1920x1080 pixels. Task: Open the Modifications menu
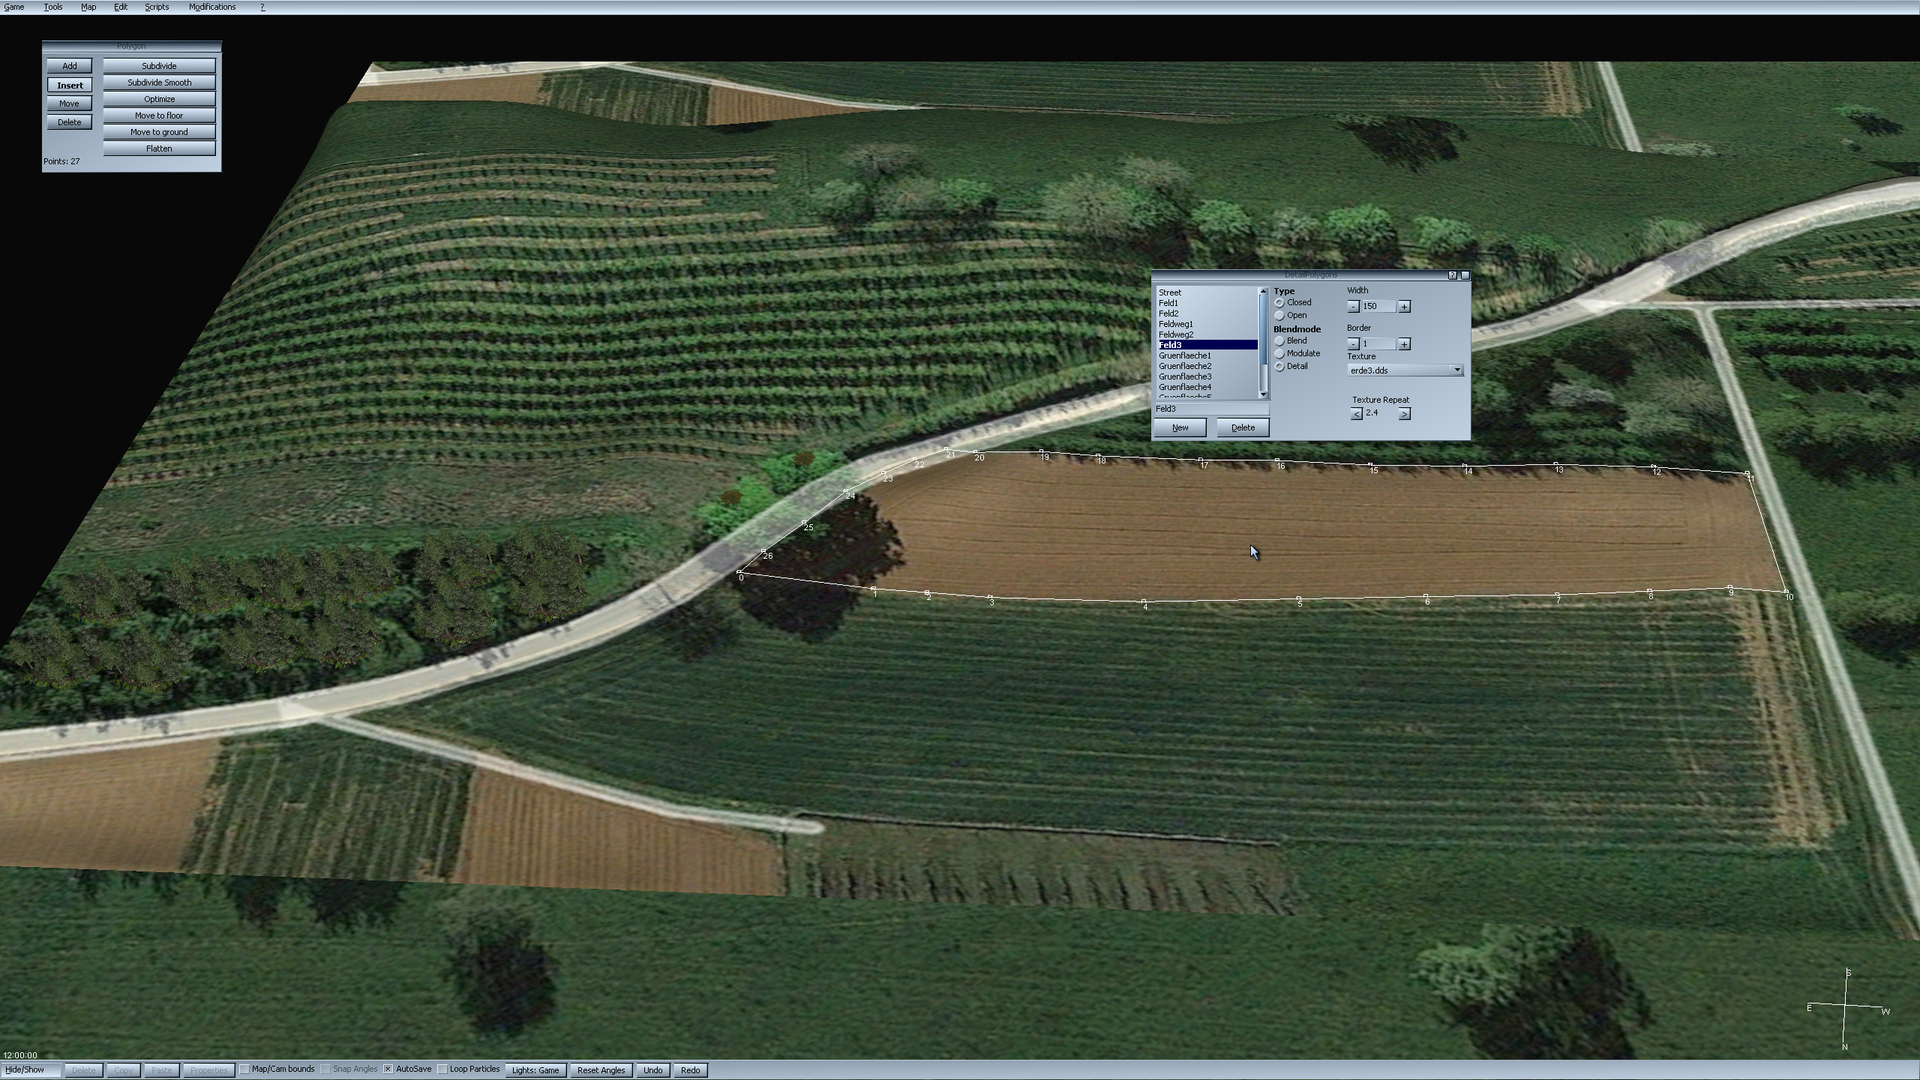tap(212, 7)
